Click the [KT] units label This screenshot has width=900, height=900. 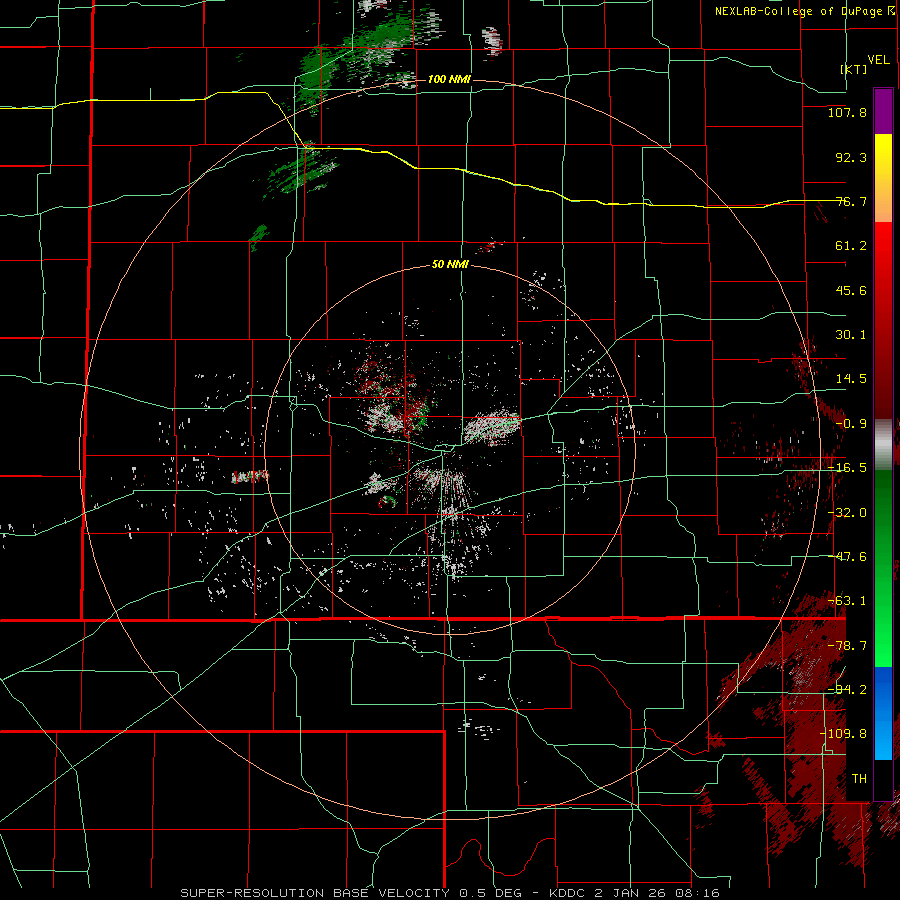[854, 69]
